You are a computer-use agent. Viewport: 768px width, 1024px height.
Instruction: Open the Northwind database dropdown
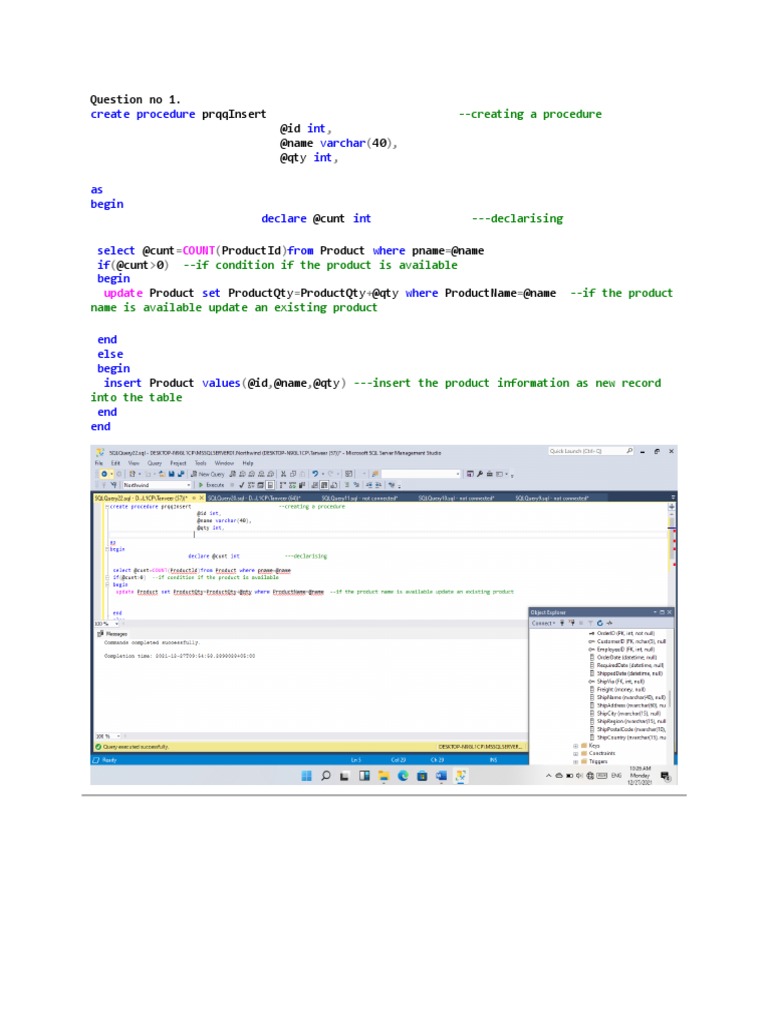[156, 485]
